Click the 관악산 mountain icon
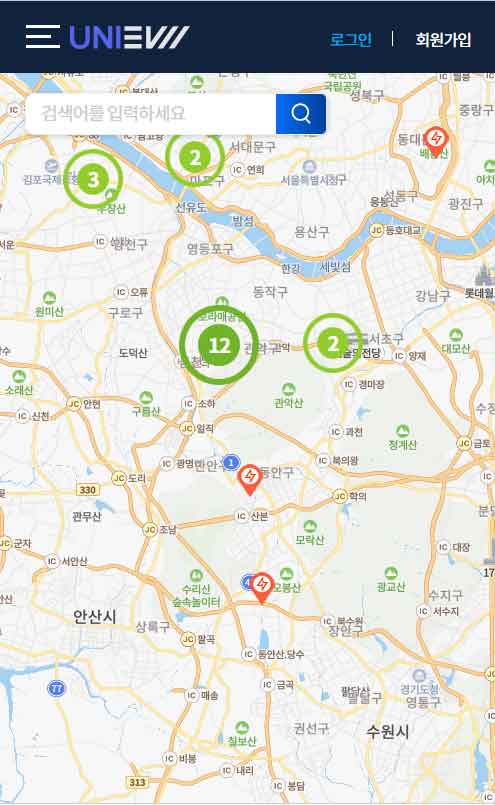This screenshot has width=495, height=805. tap(289, 389)
